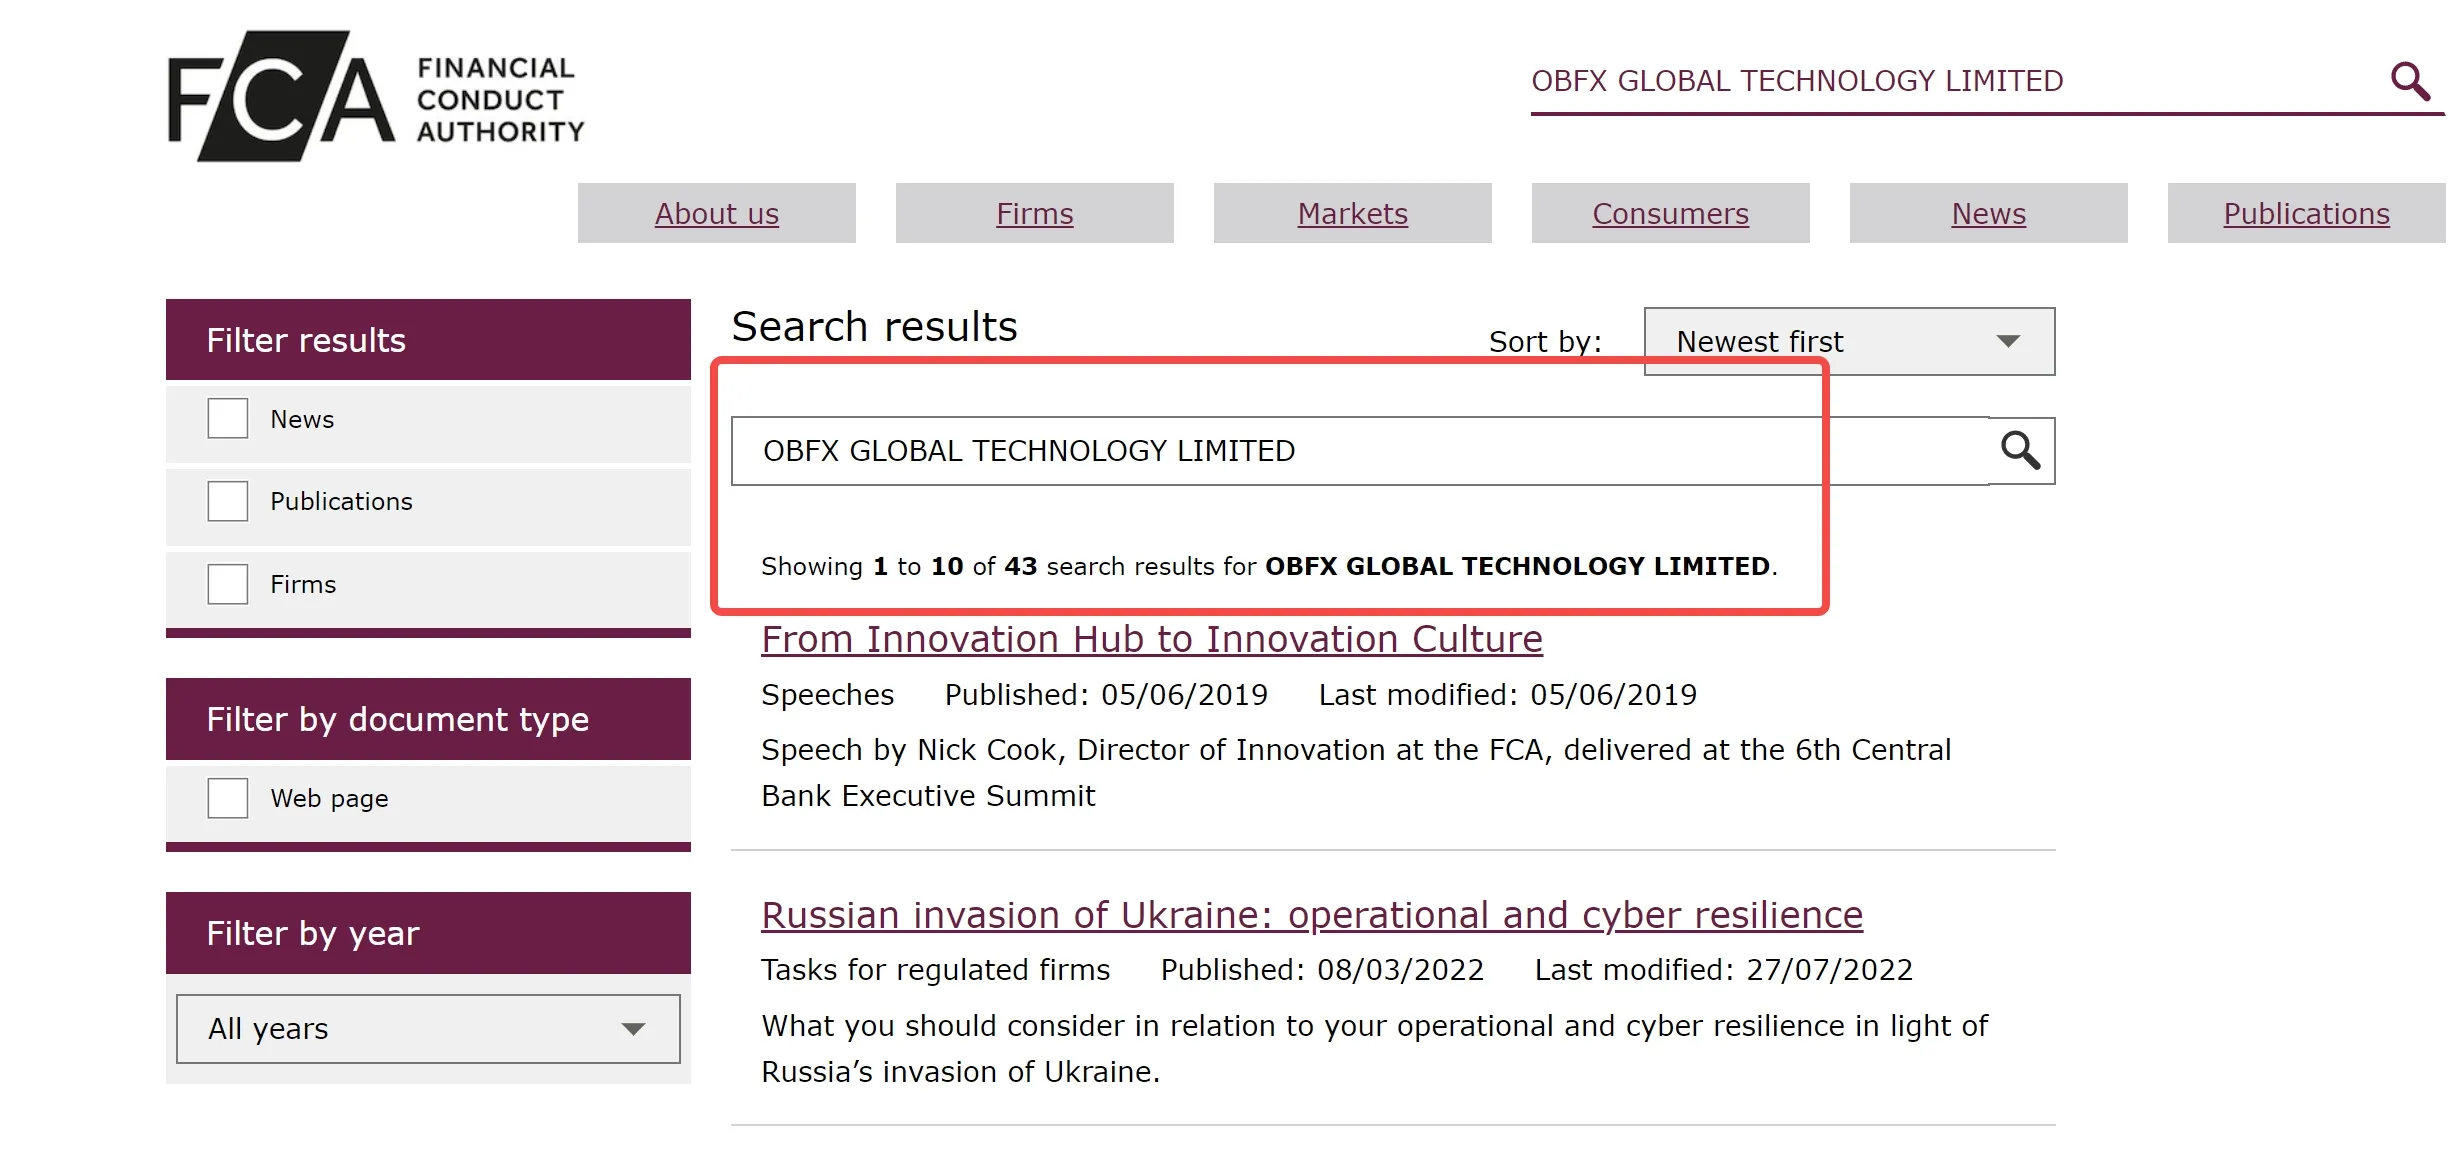Viewport: 2450px width, 1150px height.
Task: Open From Innovation Hub to Innovation Culture
Action: (x=1152, y=639)
